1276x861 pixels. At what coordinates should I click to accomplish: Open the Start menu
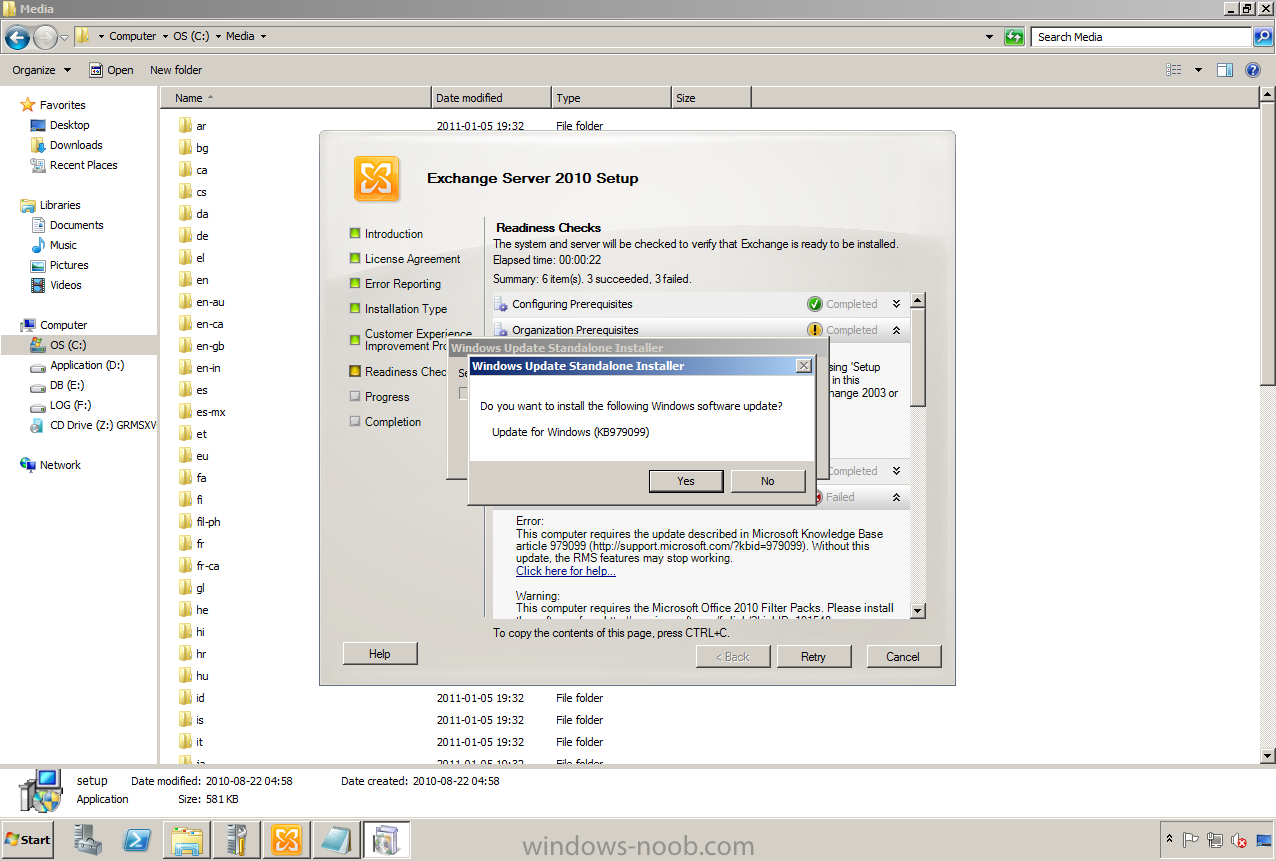tap(28, 839)
